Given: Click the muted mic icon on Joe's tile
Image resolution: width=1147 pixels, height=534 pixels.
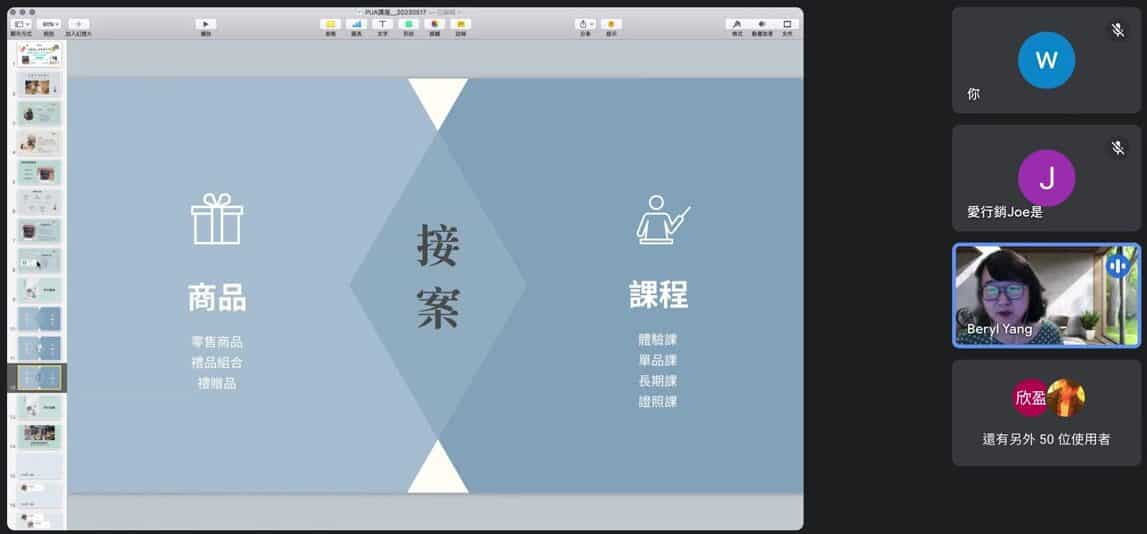Looking at the screenshot, I should coord(1118,148).
